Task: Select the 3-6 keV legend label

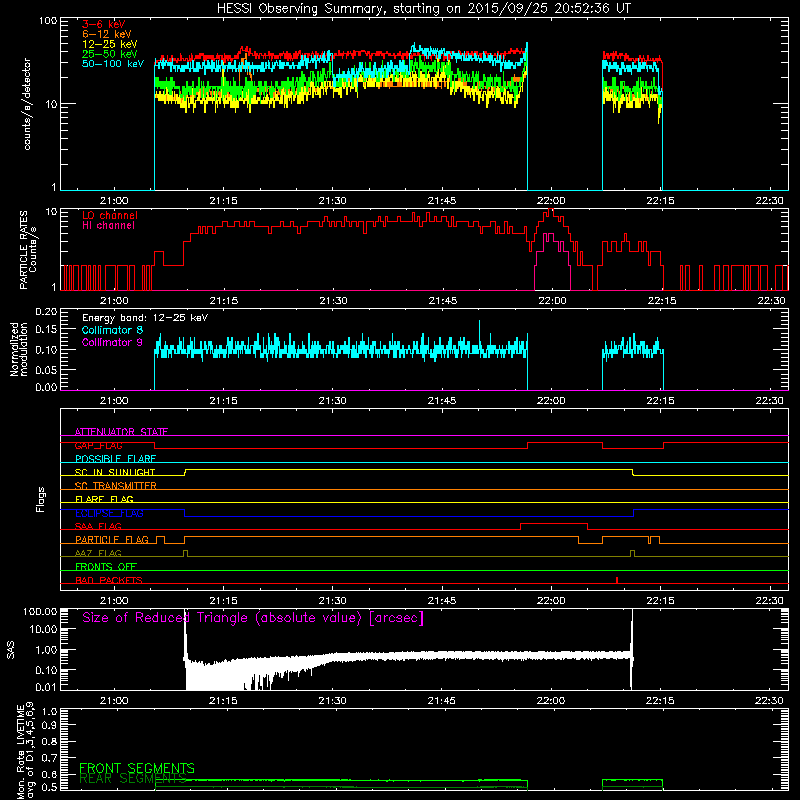Action: coord(104,24)
